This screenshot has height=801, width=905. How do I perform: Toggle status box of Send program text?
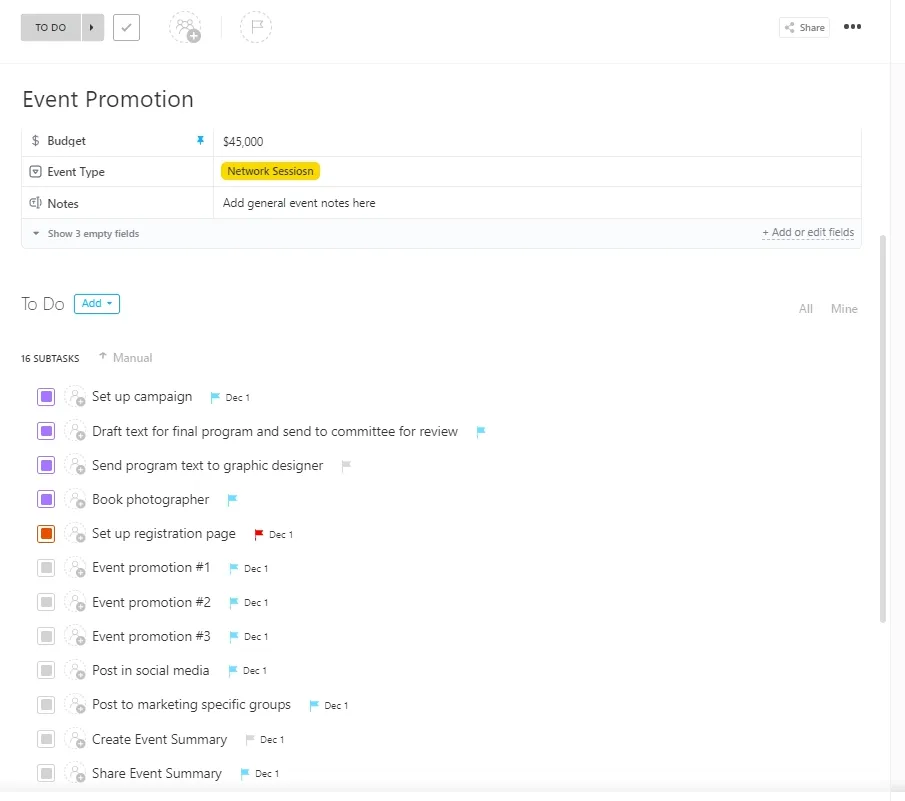click(x=46, y=465)
